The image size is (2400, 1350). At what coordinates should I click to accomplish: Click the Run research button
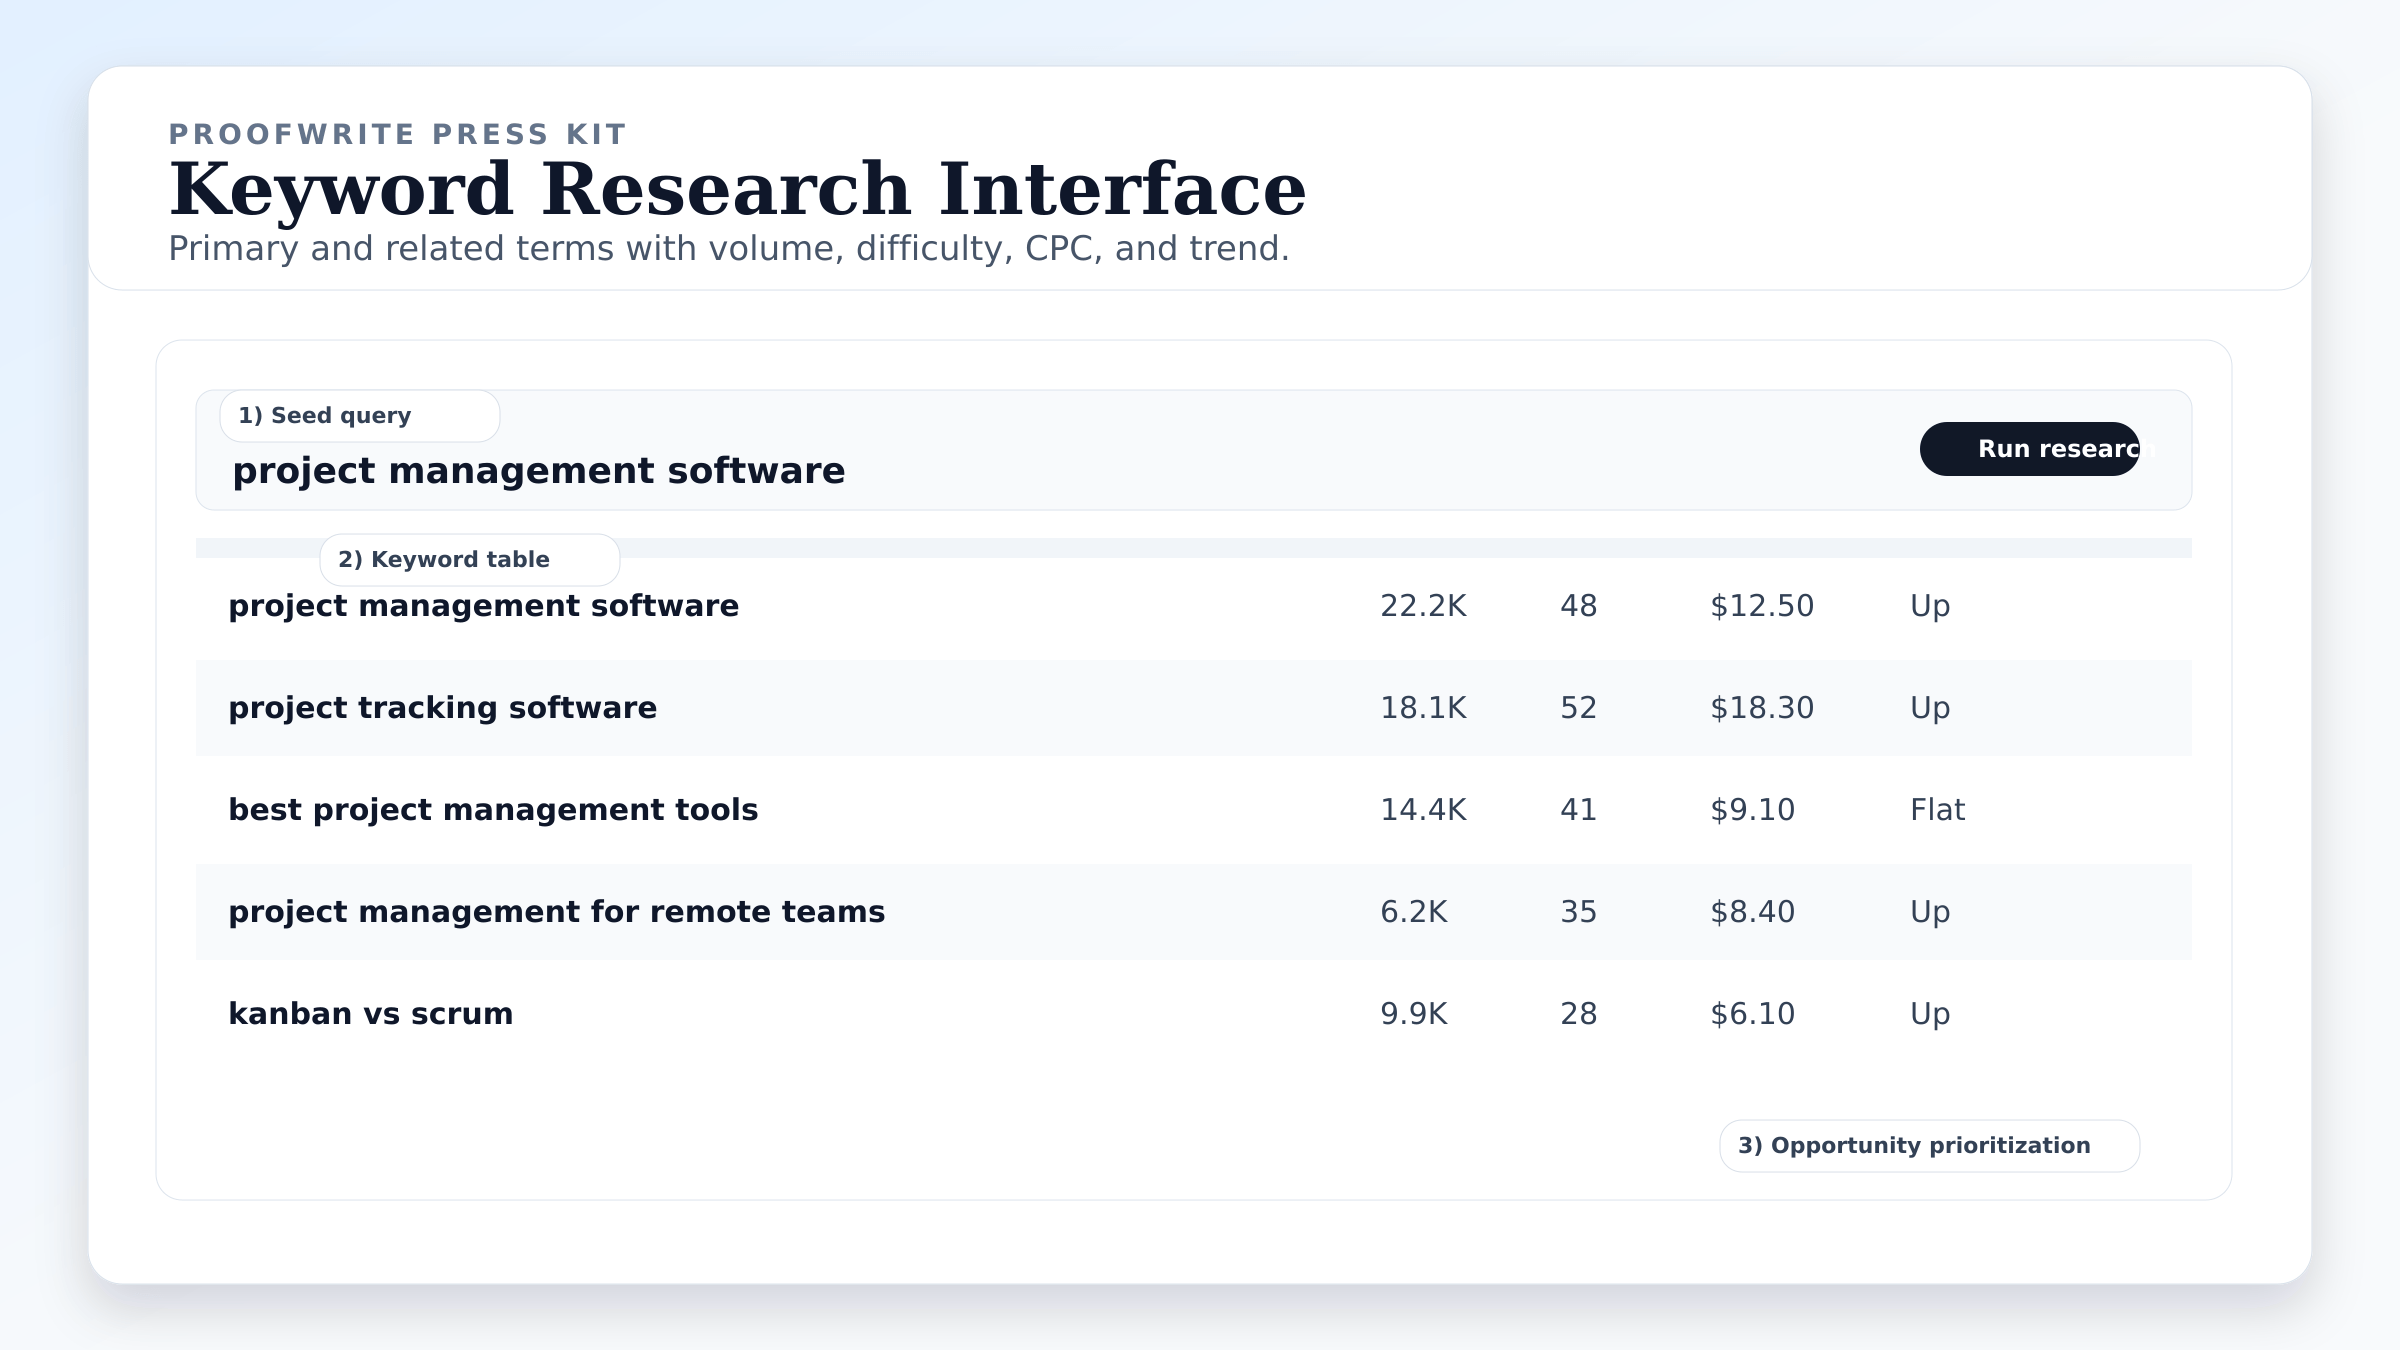click(2028, 449)
